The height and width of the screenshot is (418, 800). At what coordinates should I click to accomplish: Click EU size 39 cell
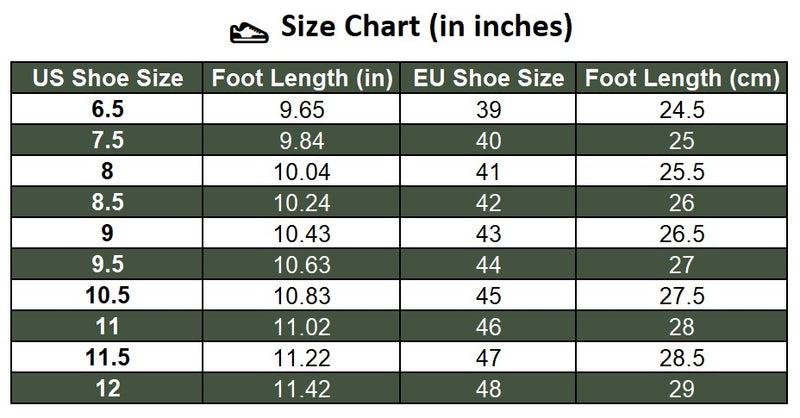click(488, 109)
